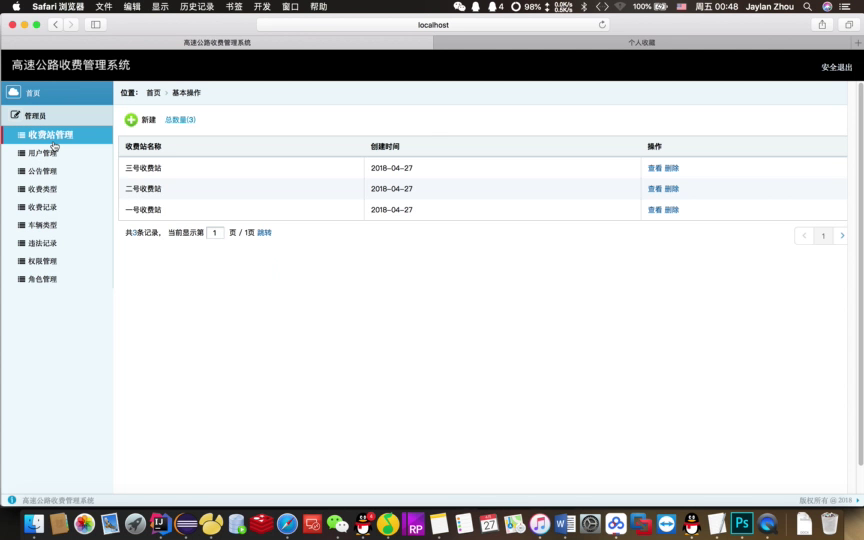Open 车辆类型 in the sidebar
Viewport: 864px width, 540px height.
coord(42,225)
